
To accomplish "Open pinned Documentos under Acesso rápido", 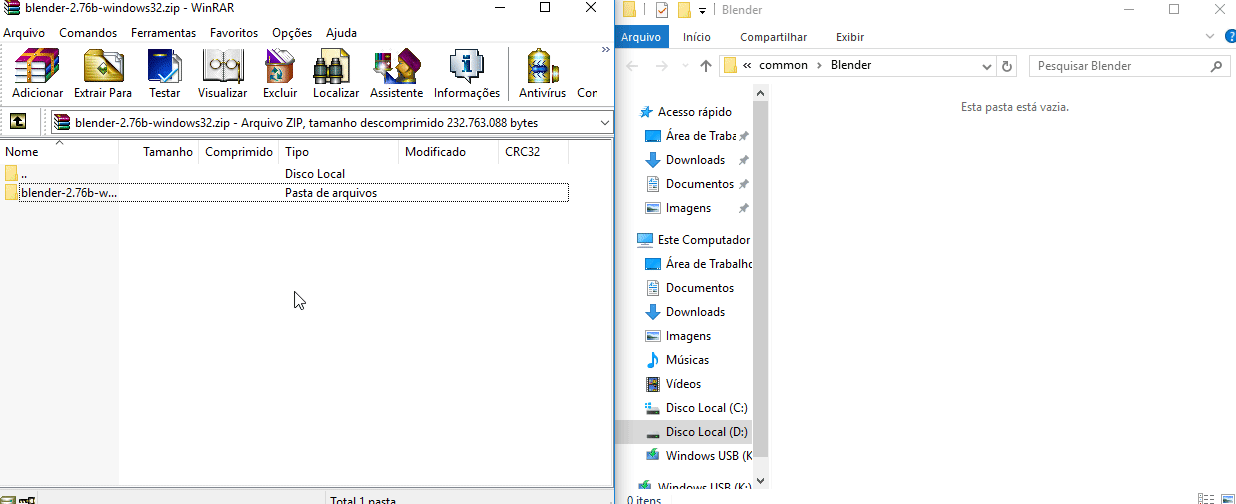I will tap(699, 184).
